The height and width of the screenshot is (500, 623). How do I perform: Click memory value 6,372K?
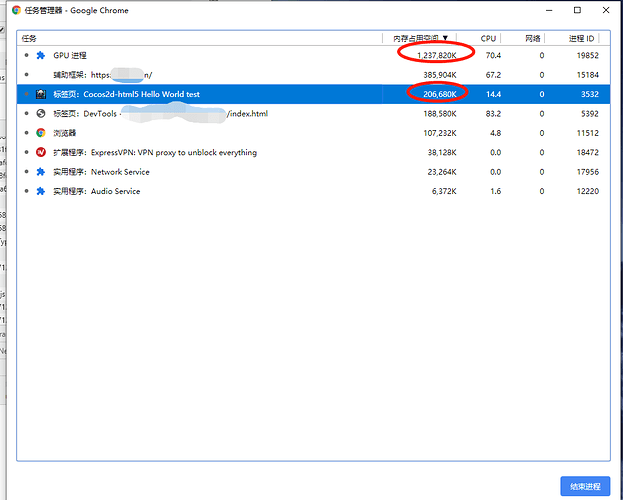click(x=444, y=192)
